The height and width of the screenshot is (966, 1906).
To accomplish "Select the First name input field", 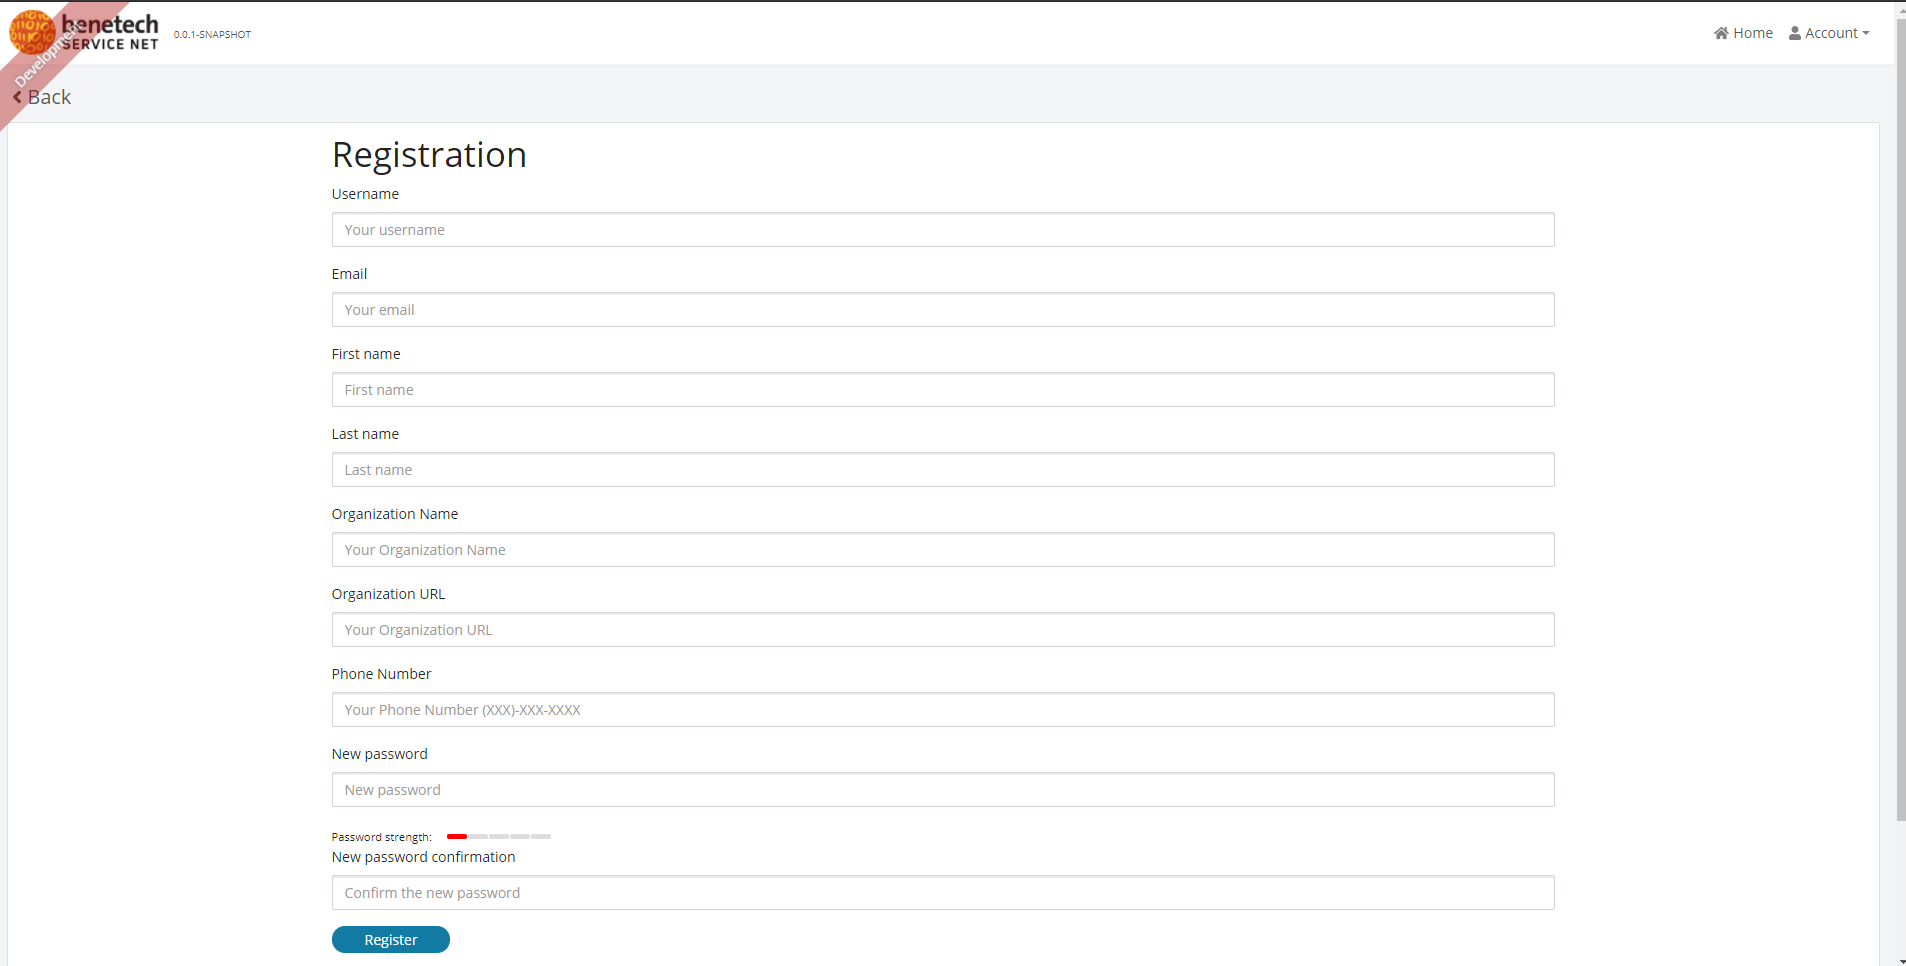I will [942, 389].
